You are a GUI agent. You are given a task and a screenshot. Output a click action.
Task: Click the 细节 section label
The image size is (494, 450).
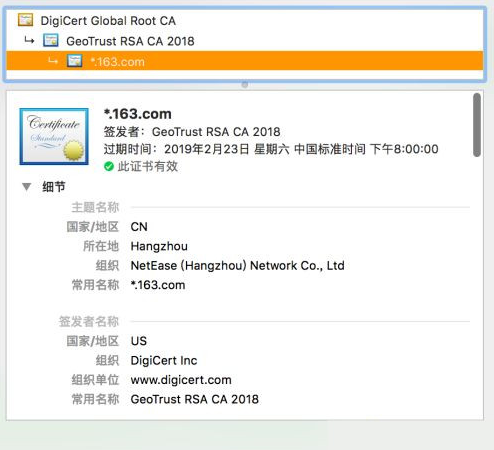[54, 187]
